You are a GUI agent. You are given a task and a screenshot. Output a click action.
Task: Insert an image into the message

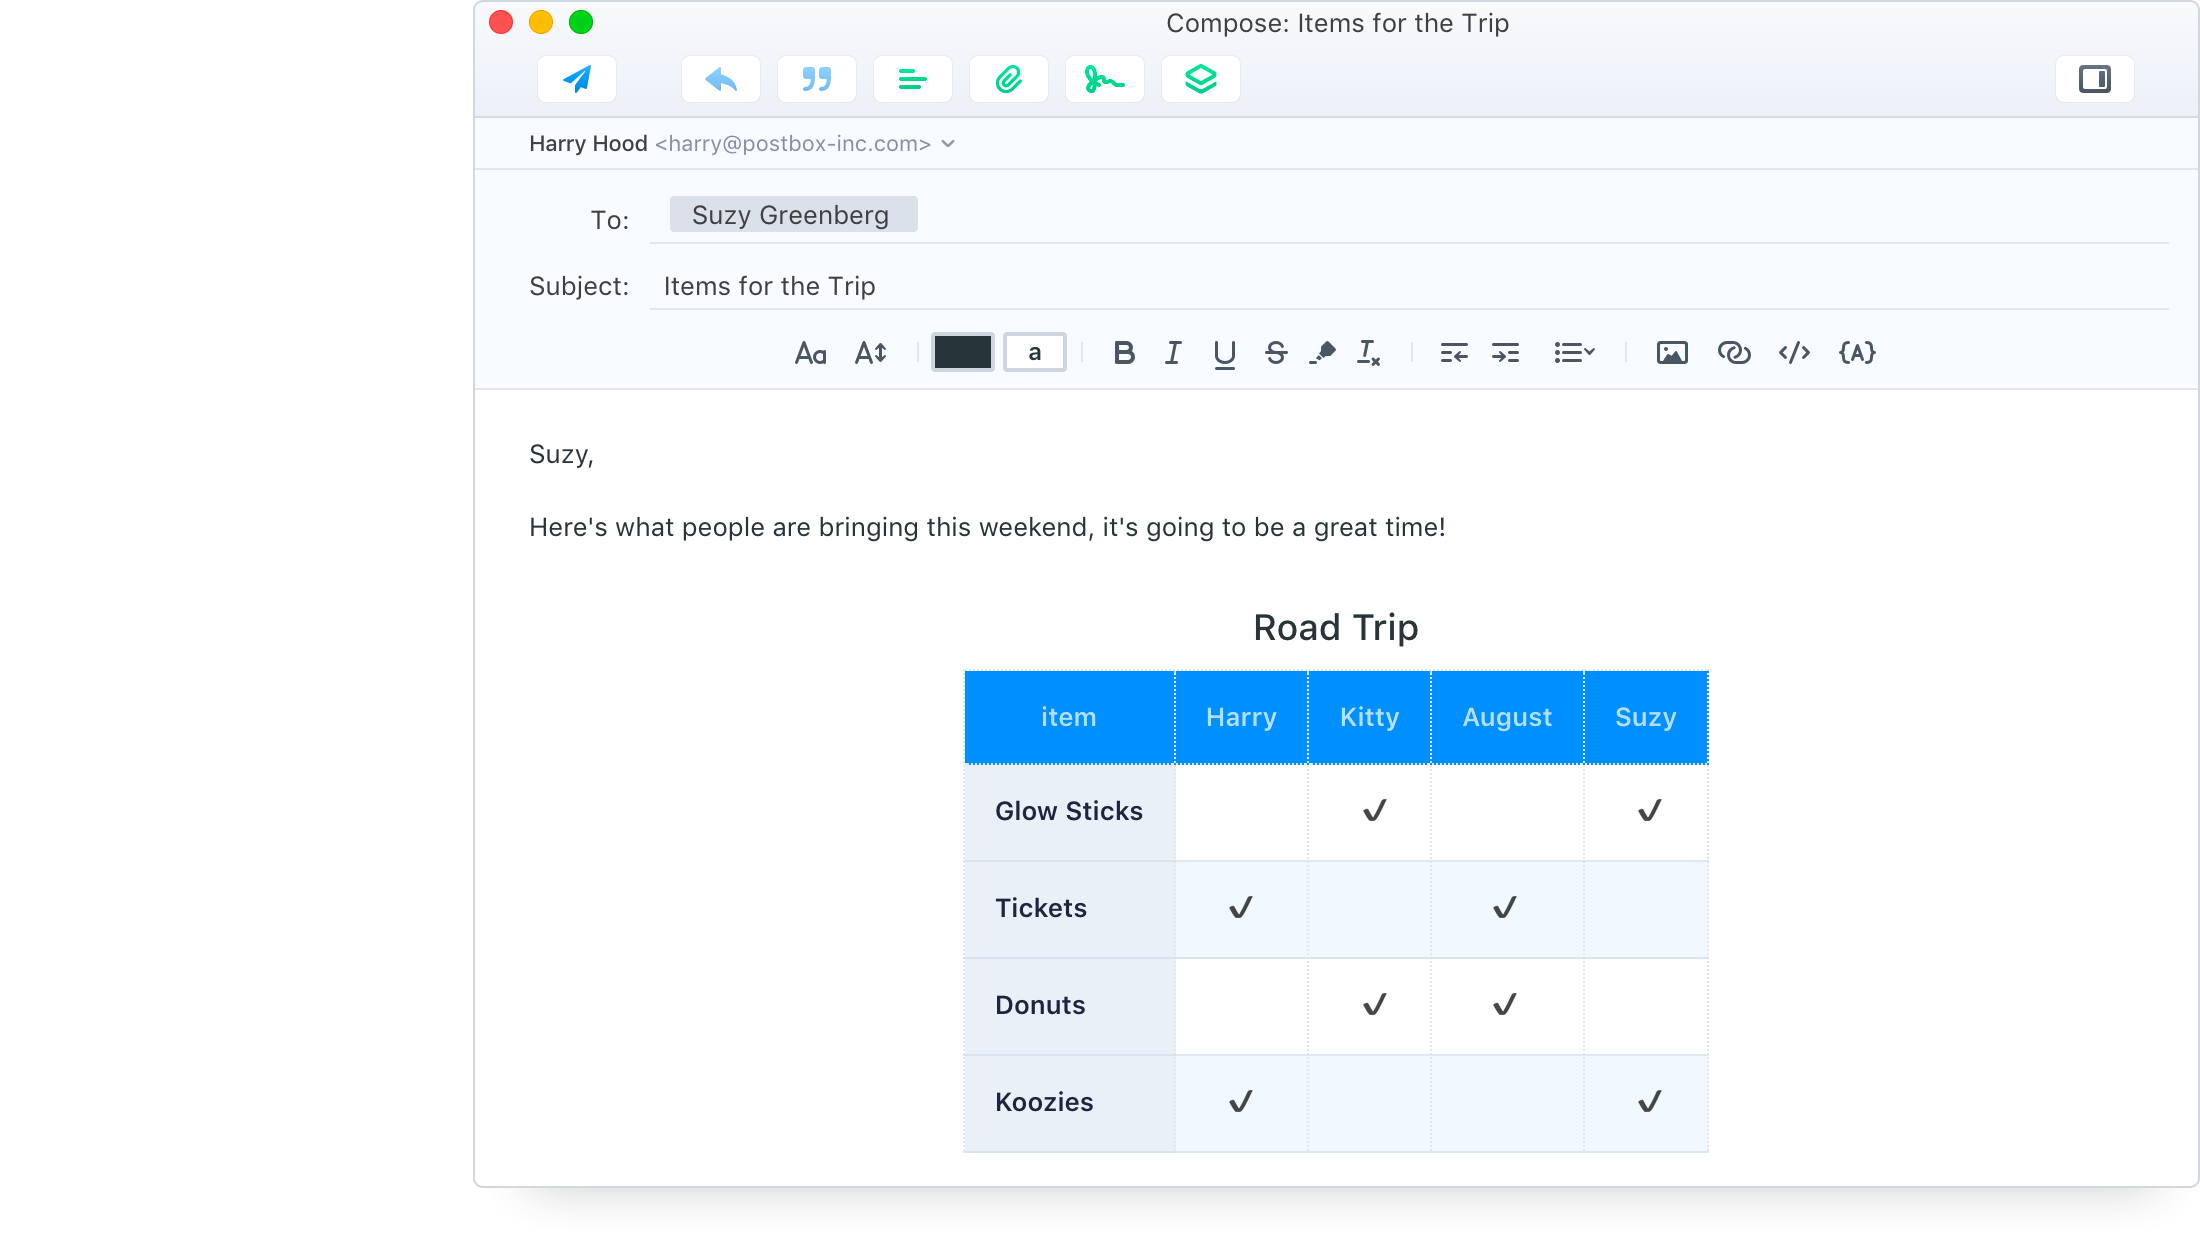[x=1672, y=353]
